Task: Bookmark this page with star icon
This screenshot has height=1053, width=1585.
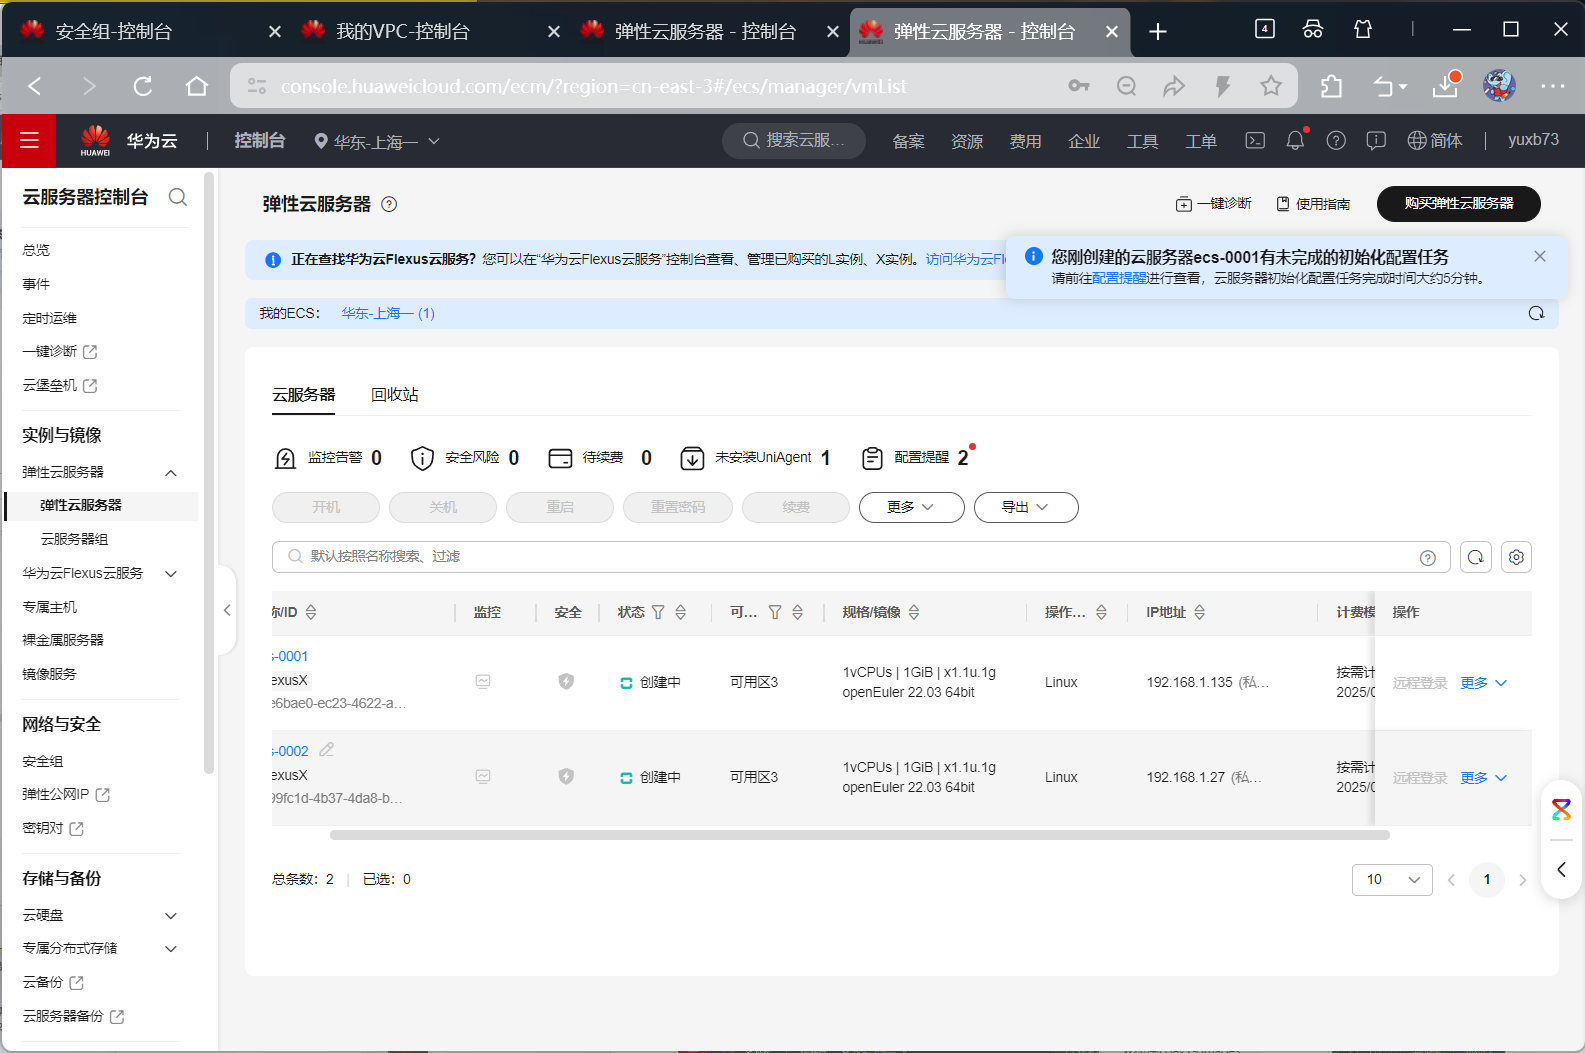Action: coord(1271,86)
